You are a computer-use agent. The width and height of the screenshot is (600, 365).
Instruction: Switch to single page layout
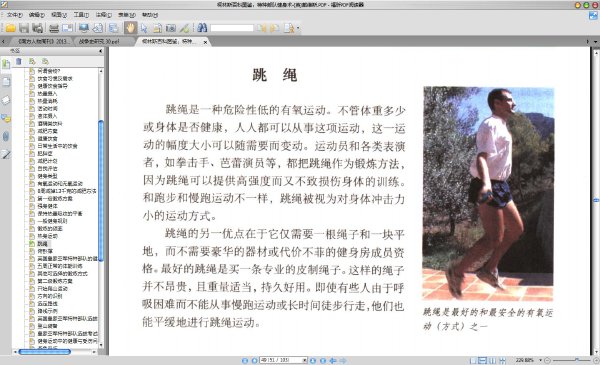tap(473, 360)
